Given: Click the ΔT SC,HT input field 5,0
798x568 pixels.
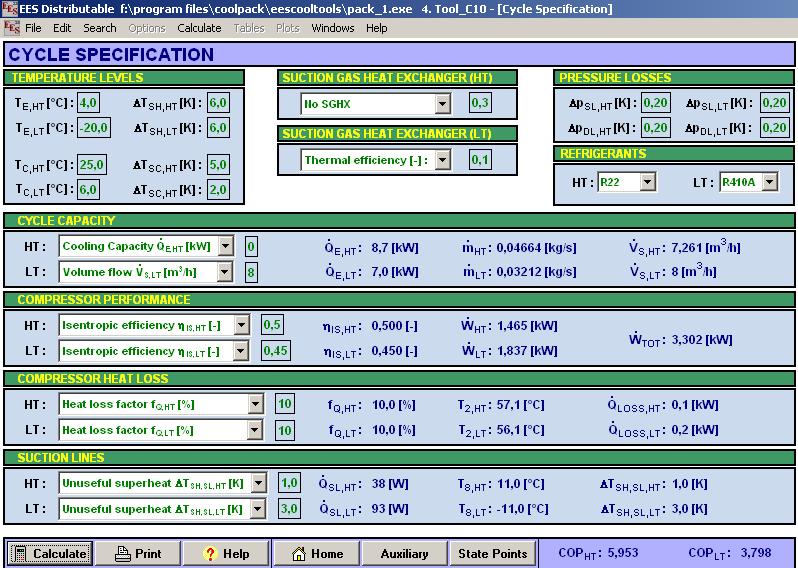Looking at the screenshot, I should tap(218, 164).
